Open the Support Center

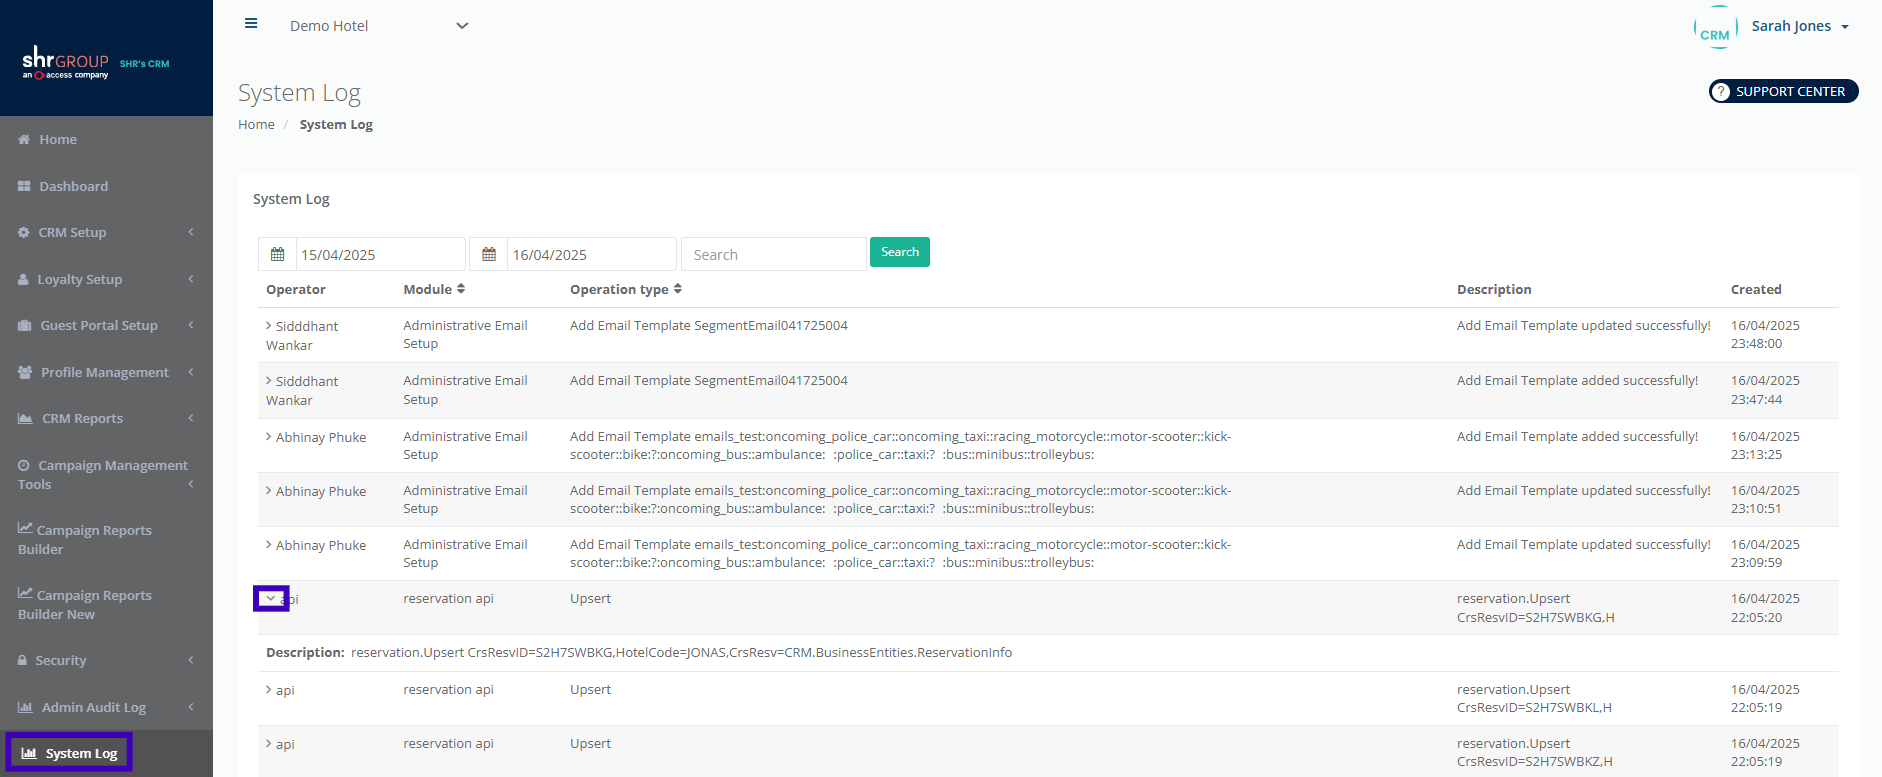coord(1783,91)
